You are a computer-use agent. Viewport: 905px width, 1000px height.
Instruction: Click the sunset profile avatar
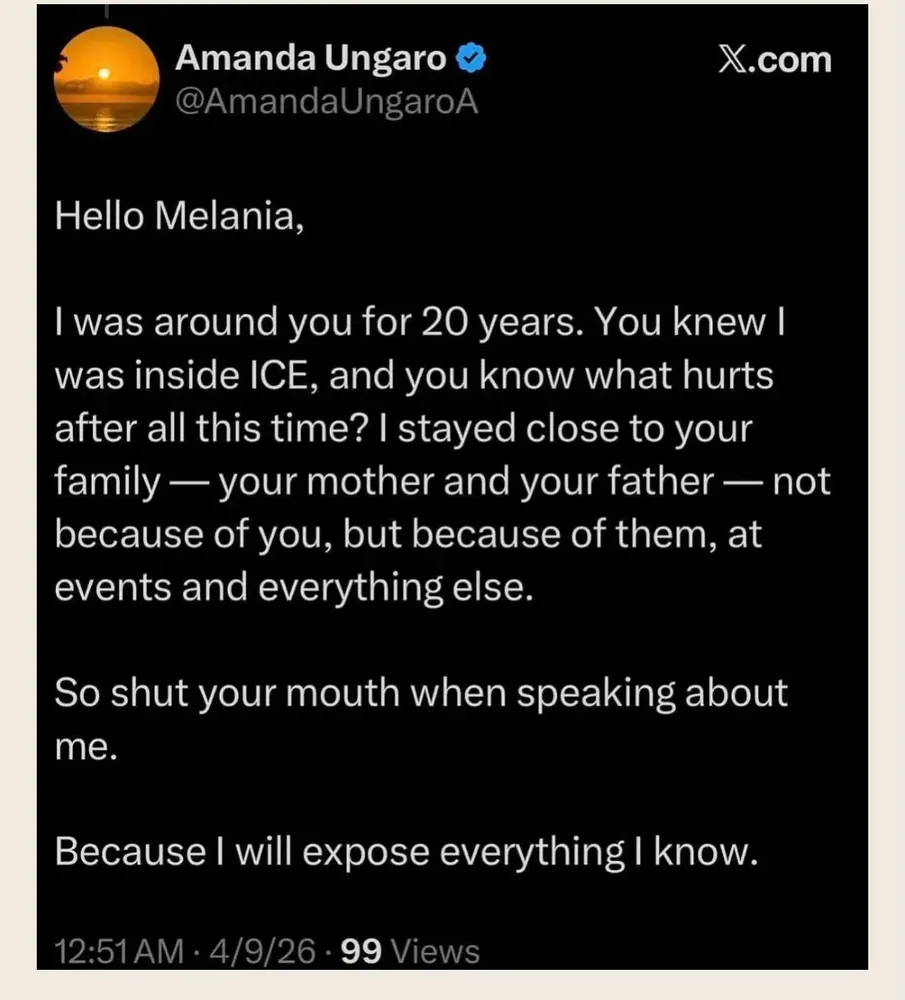[104, 78]
